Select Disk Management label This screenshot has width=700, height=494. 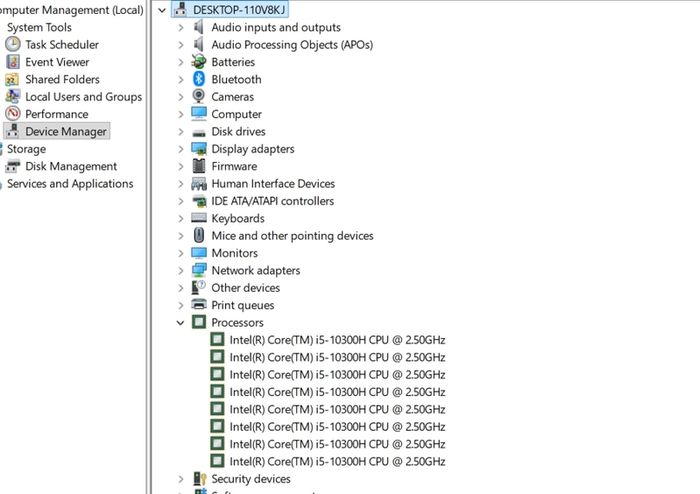pos(71,166)
